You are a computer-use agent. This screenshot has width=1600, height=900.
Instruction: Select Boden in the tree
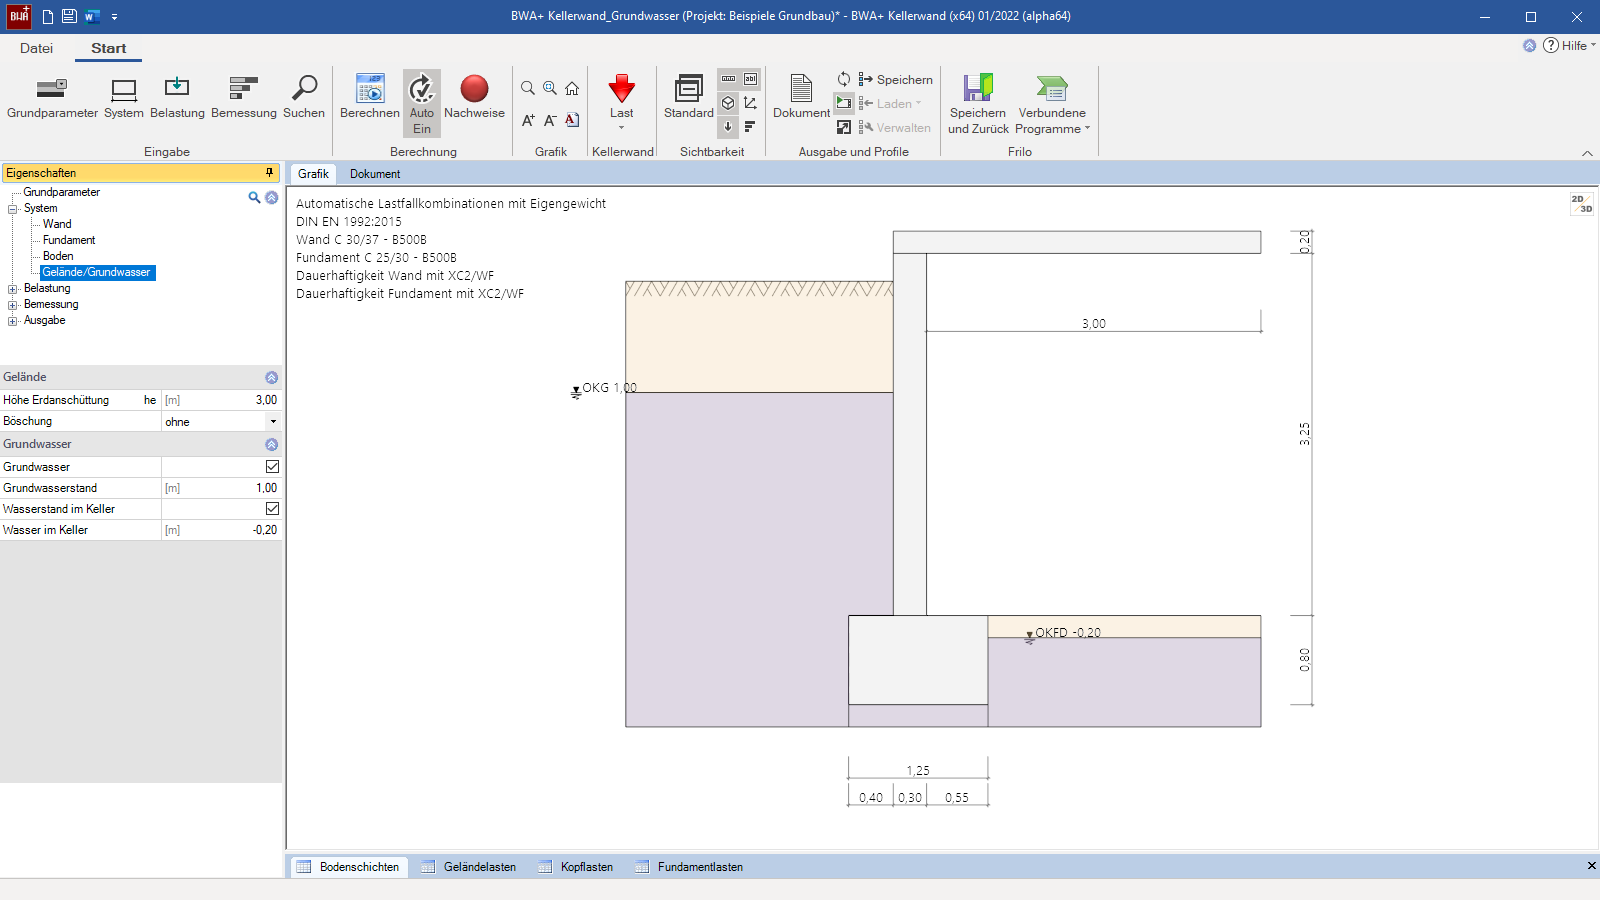58,256
